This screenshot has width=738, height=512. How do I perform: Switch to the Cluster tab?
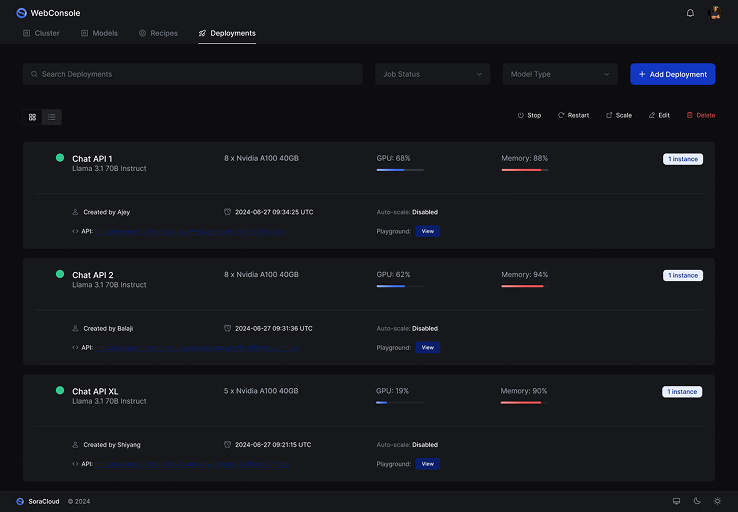[x=41, y=33]
